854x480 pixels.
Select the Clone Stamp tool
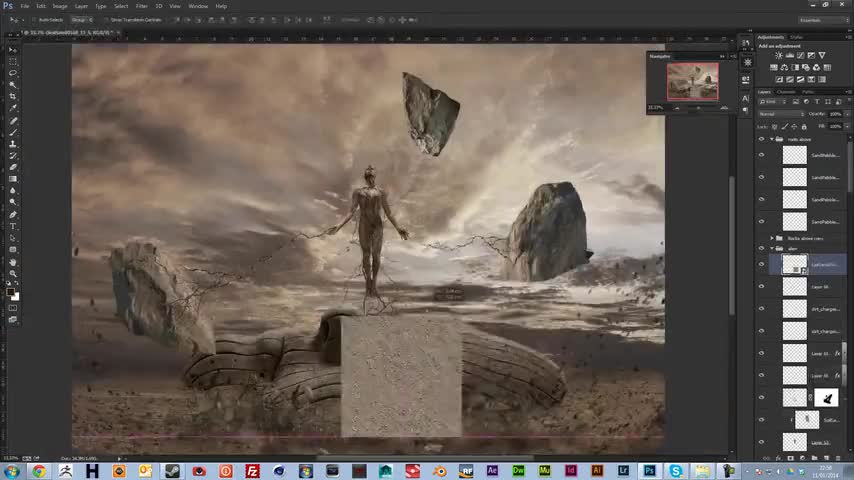click(x=13, y=144)
